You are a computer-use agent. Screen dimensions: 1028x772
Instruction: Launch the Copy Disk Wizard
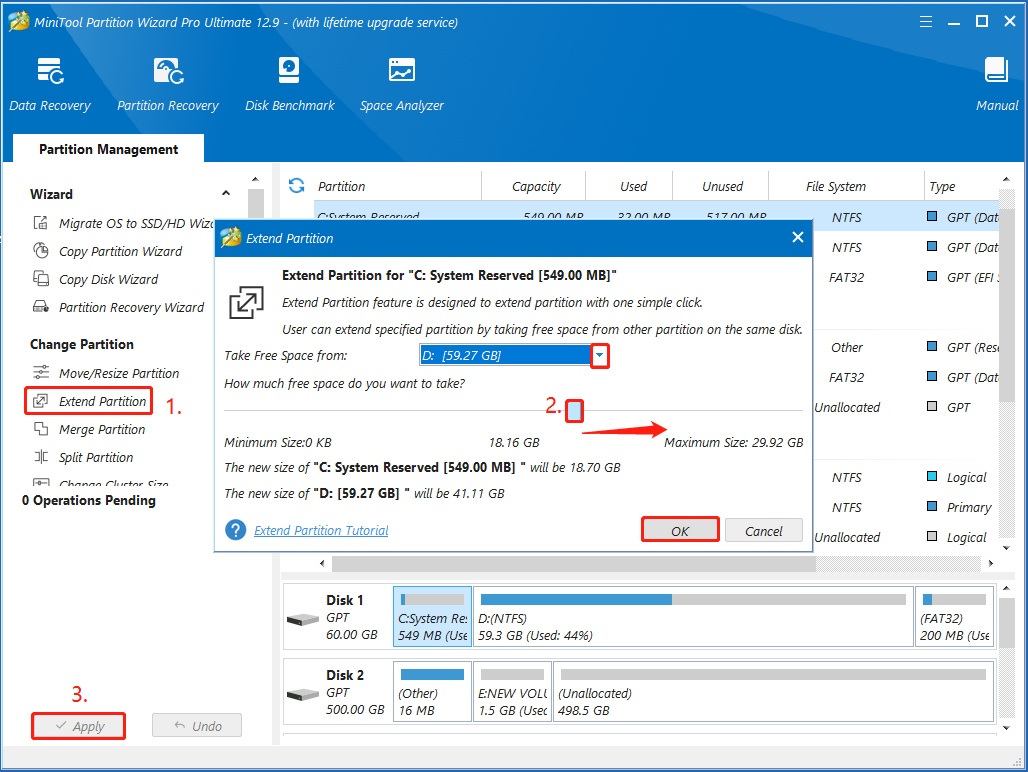96,280
